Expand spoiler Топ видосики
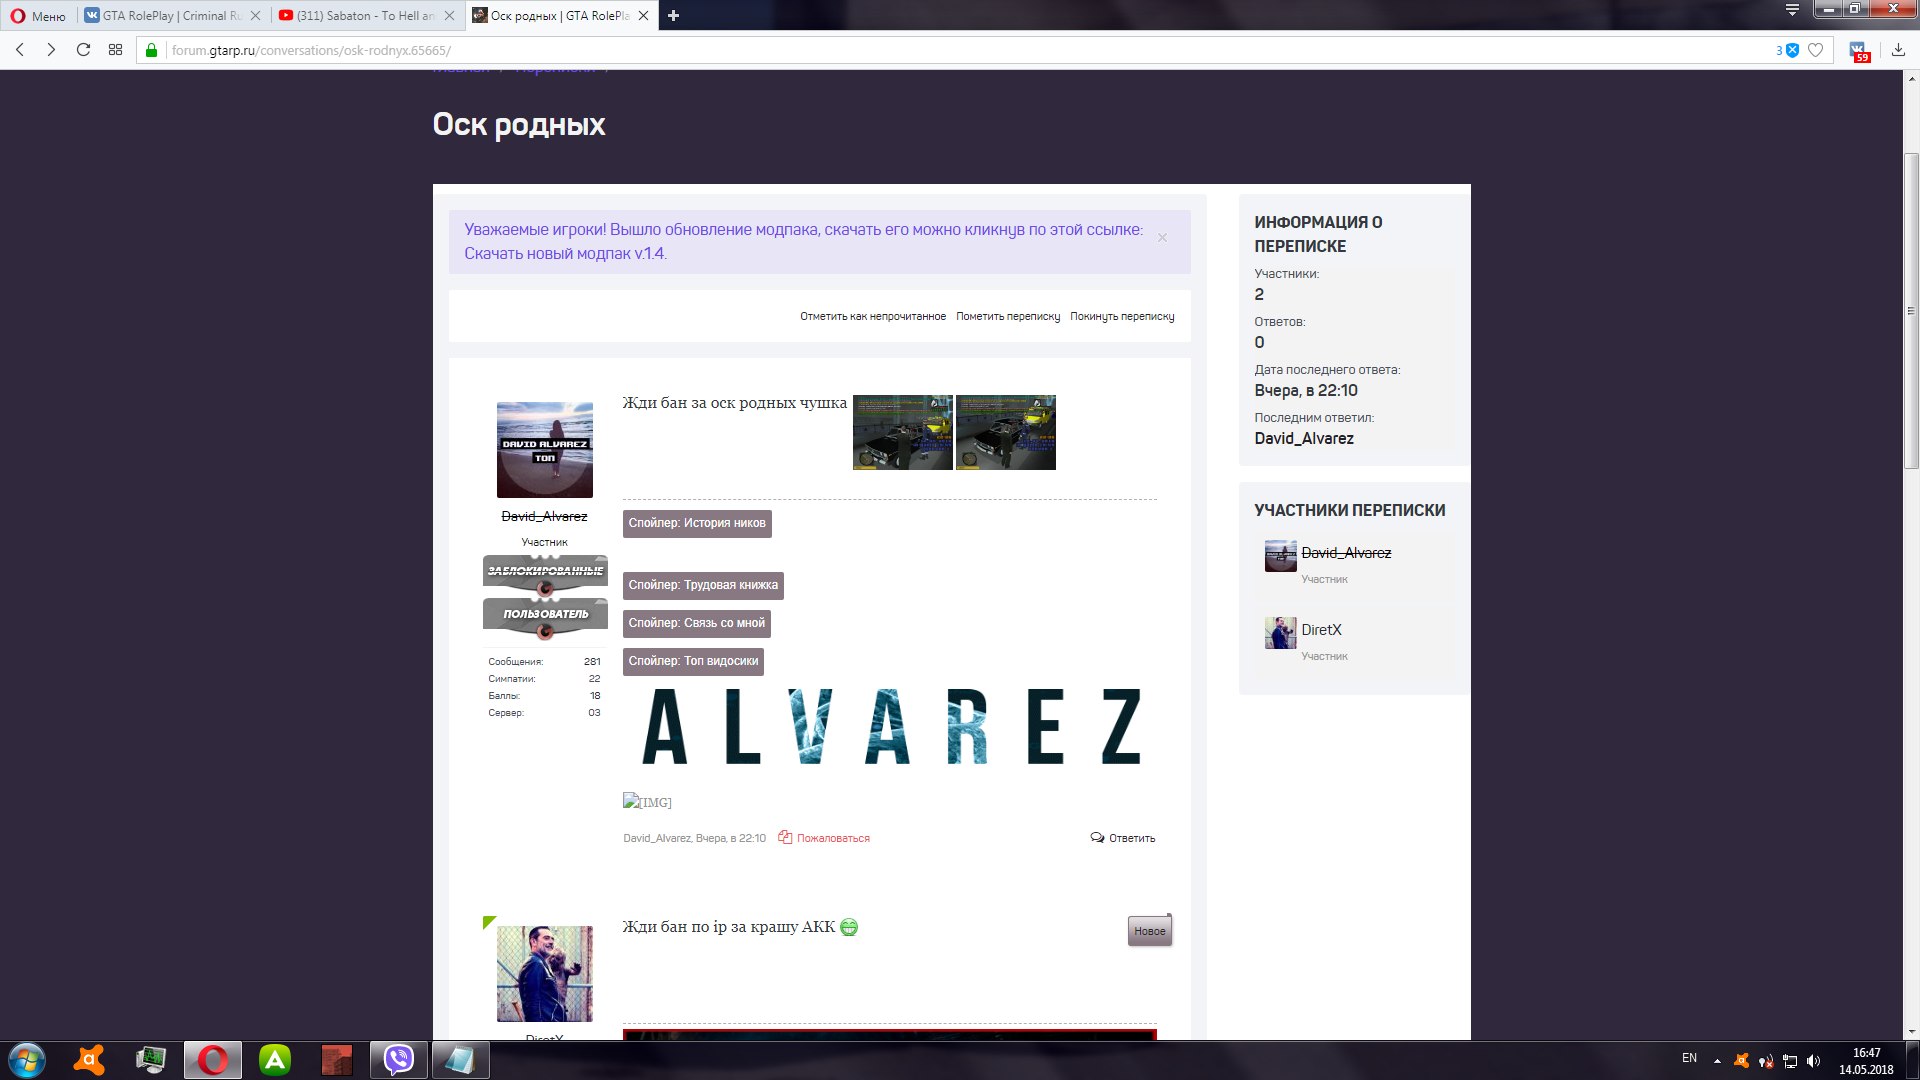Screen dimensions: 1920x1080 point(693,662)
